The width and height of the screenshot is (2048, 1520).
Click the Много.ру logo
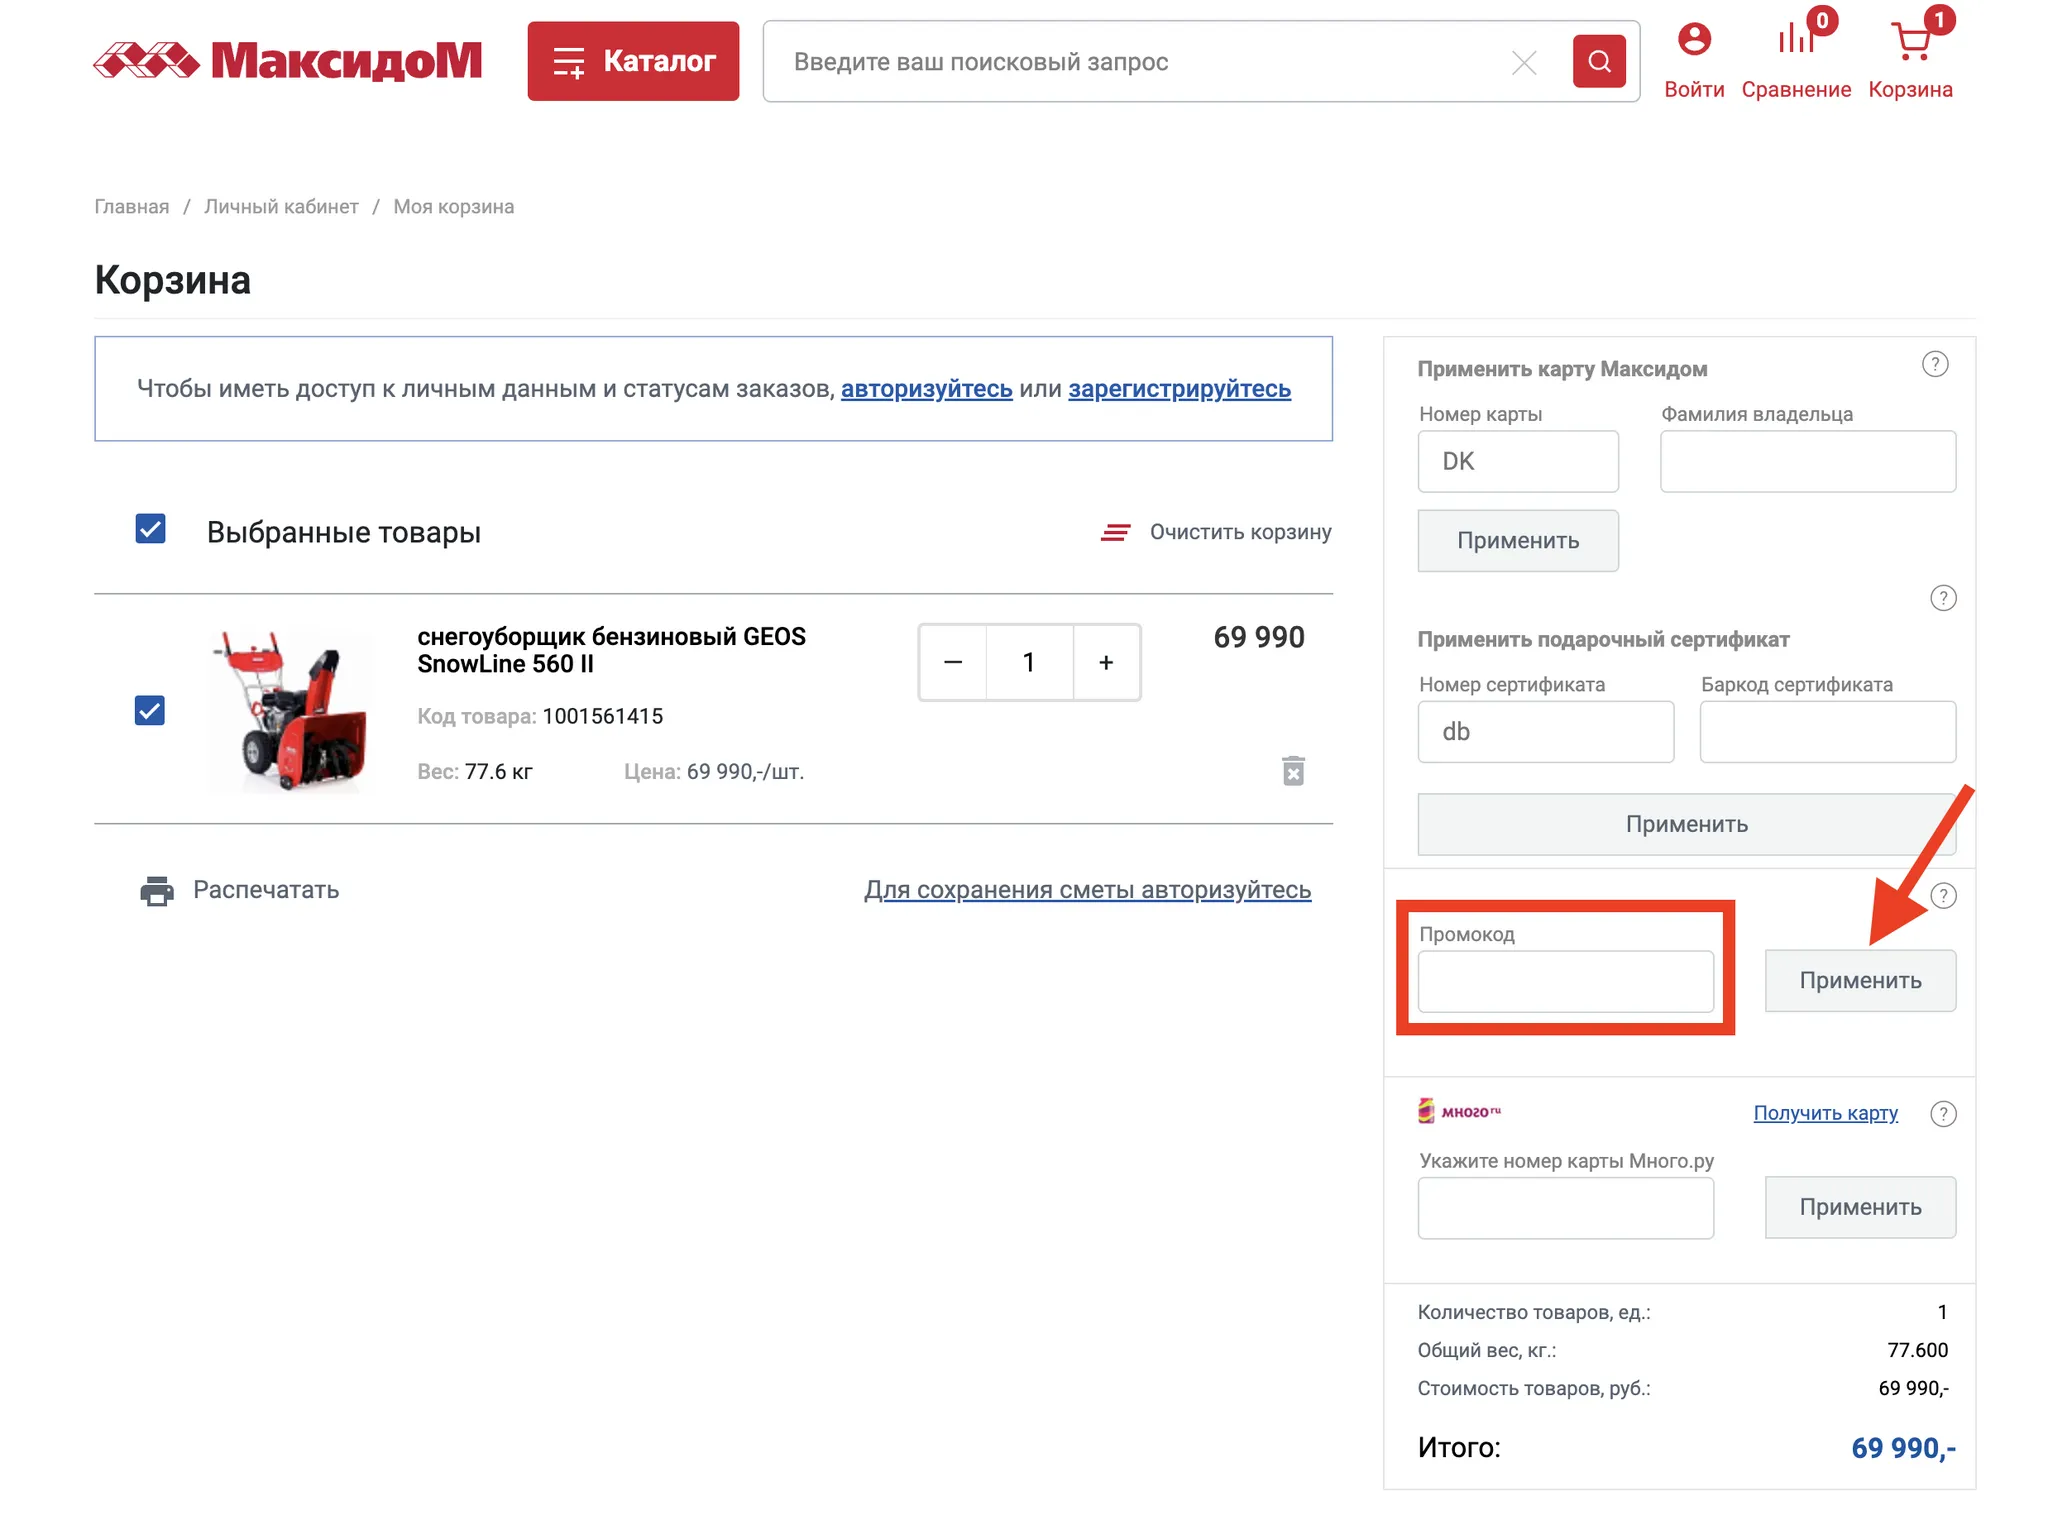point(1459,1111)
